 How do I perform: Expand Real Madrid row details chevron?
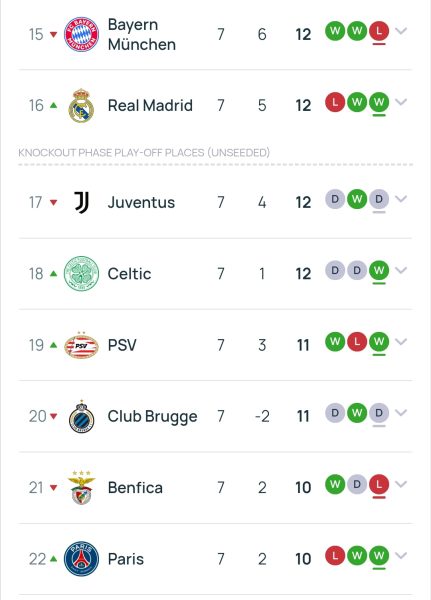[x=401, y=102]
